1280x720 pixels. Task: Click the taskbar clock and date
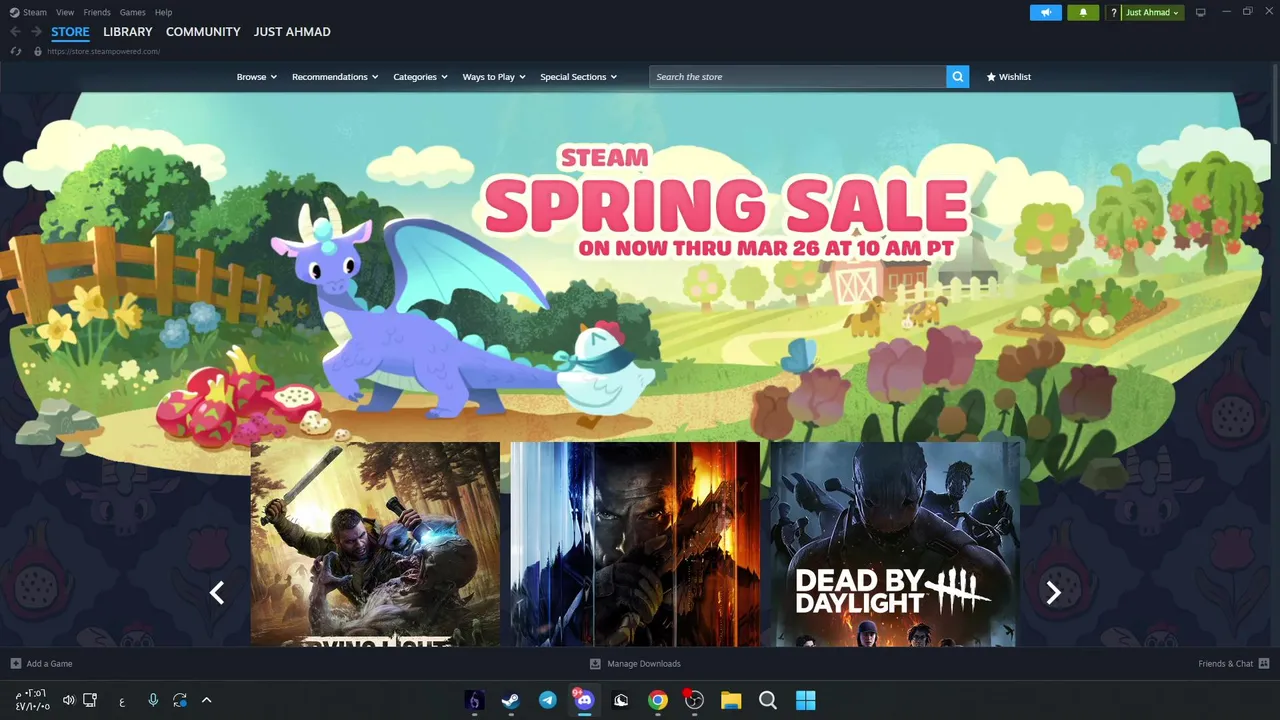tap(32, 700)
